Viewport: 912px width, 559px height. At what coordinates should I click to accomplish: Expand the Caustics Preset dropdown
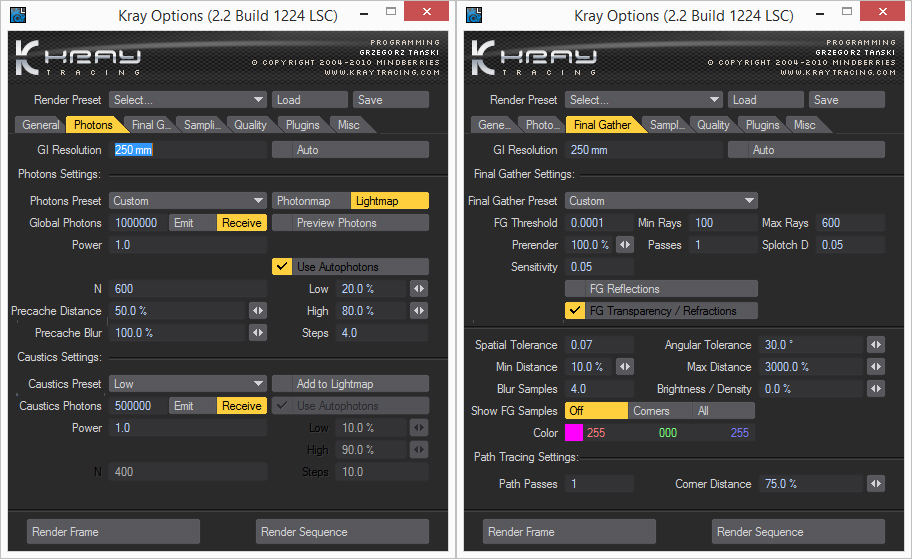click(187, 384)
